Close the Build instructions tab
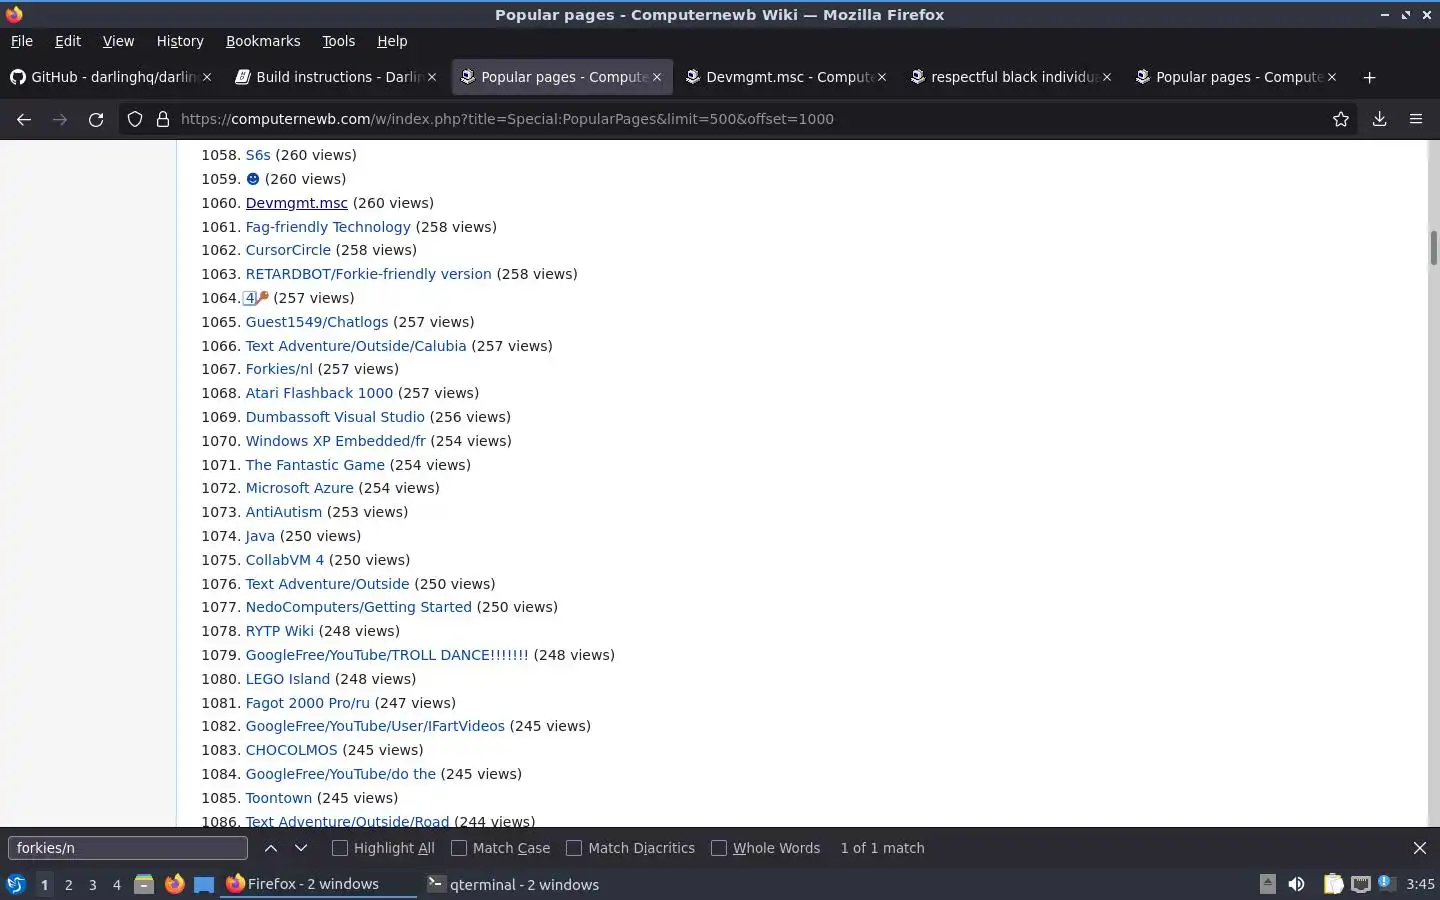Image resolution: width=1440 pixels, height=900 pixels. pyautogui.click(x=432, y=77)
